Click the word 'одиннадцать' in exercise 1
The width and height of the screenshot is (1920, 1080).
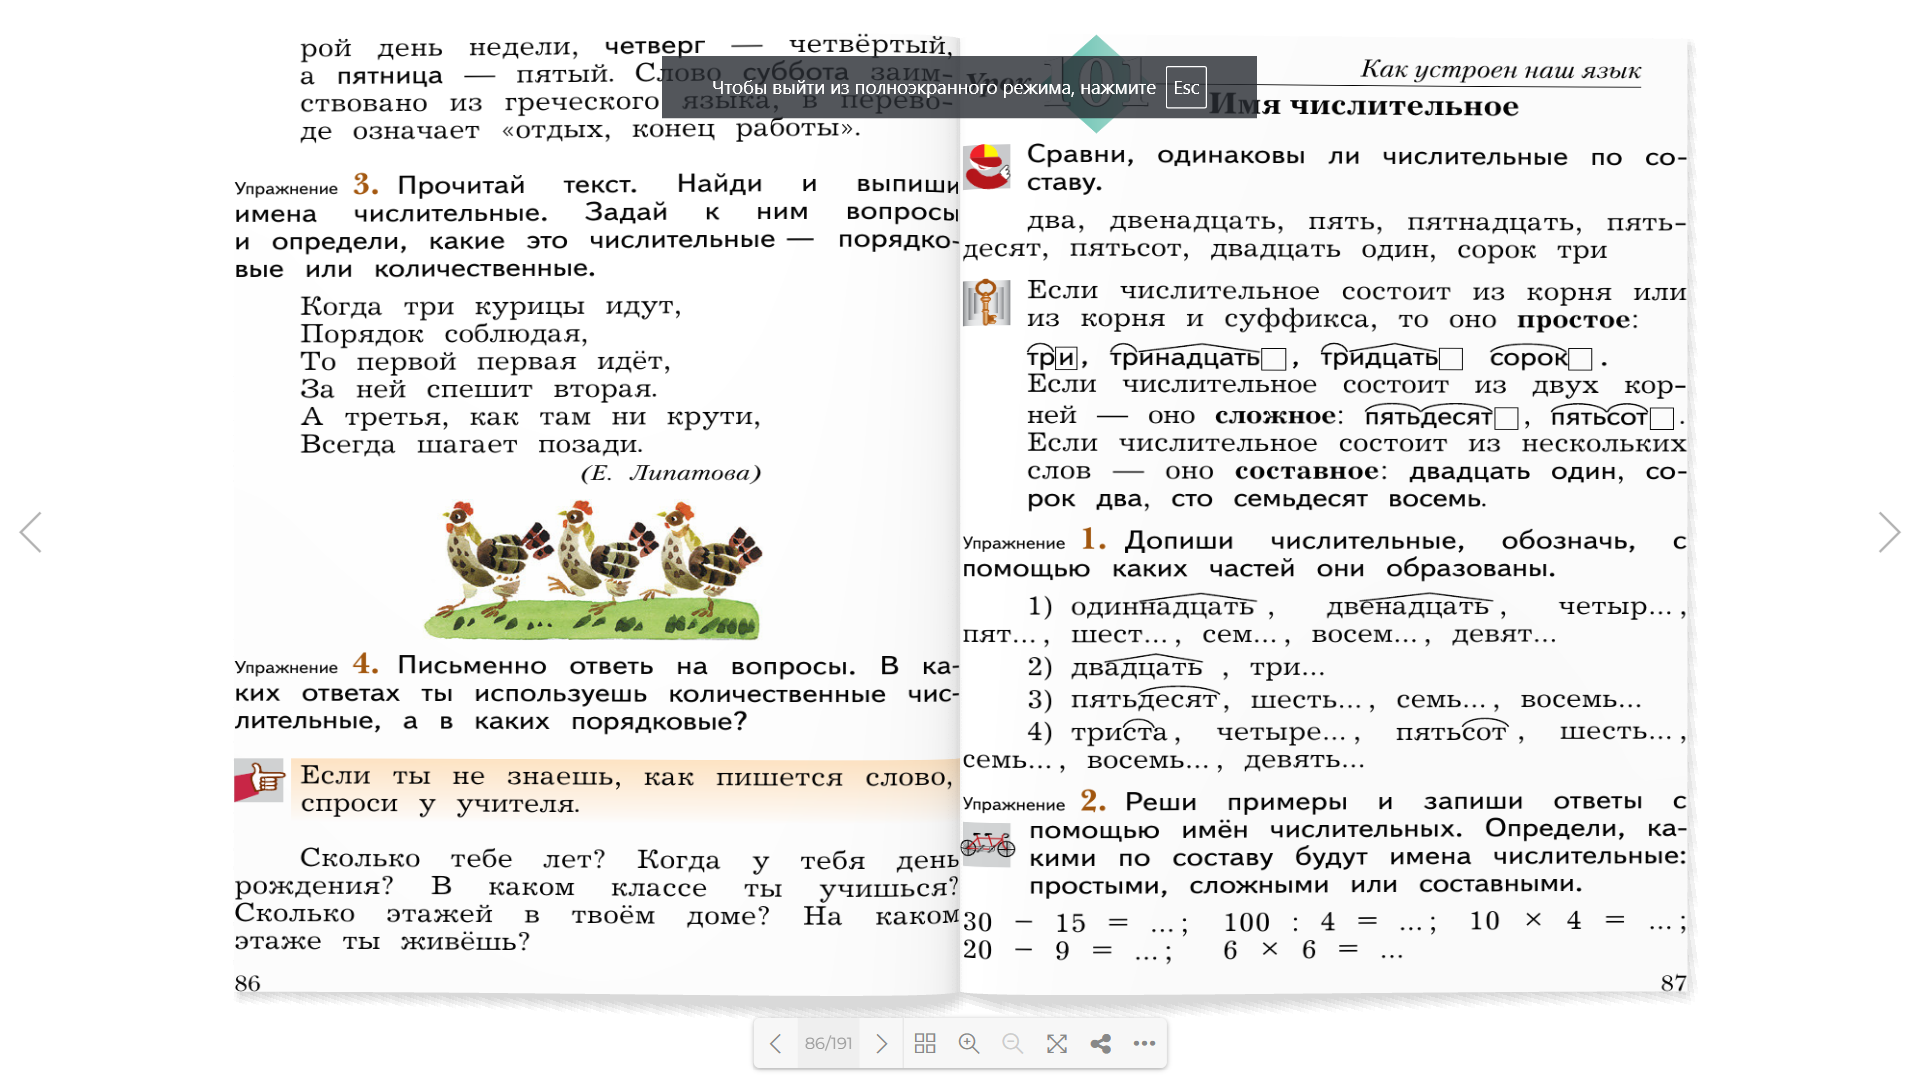click(x=1162, y=607)
